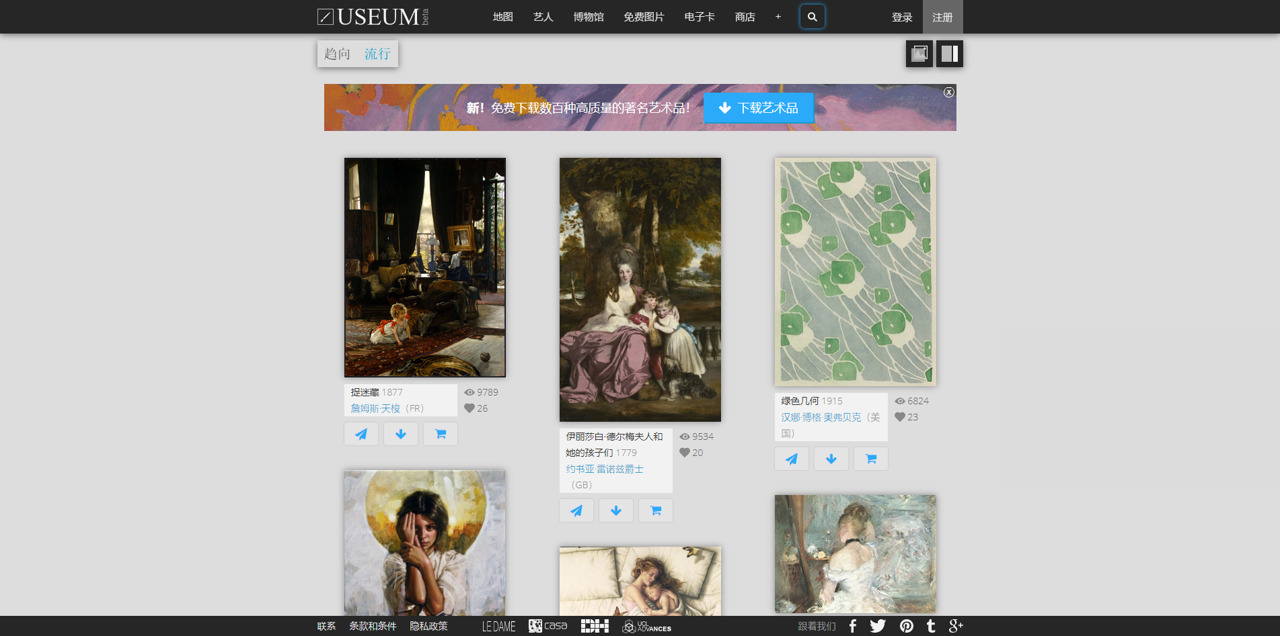Image resolution: width=1280 pixels, height=636 pixels.
Task: Add 捉迷藏 artwork to cart
Action: [440, 434]
